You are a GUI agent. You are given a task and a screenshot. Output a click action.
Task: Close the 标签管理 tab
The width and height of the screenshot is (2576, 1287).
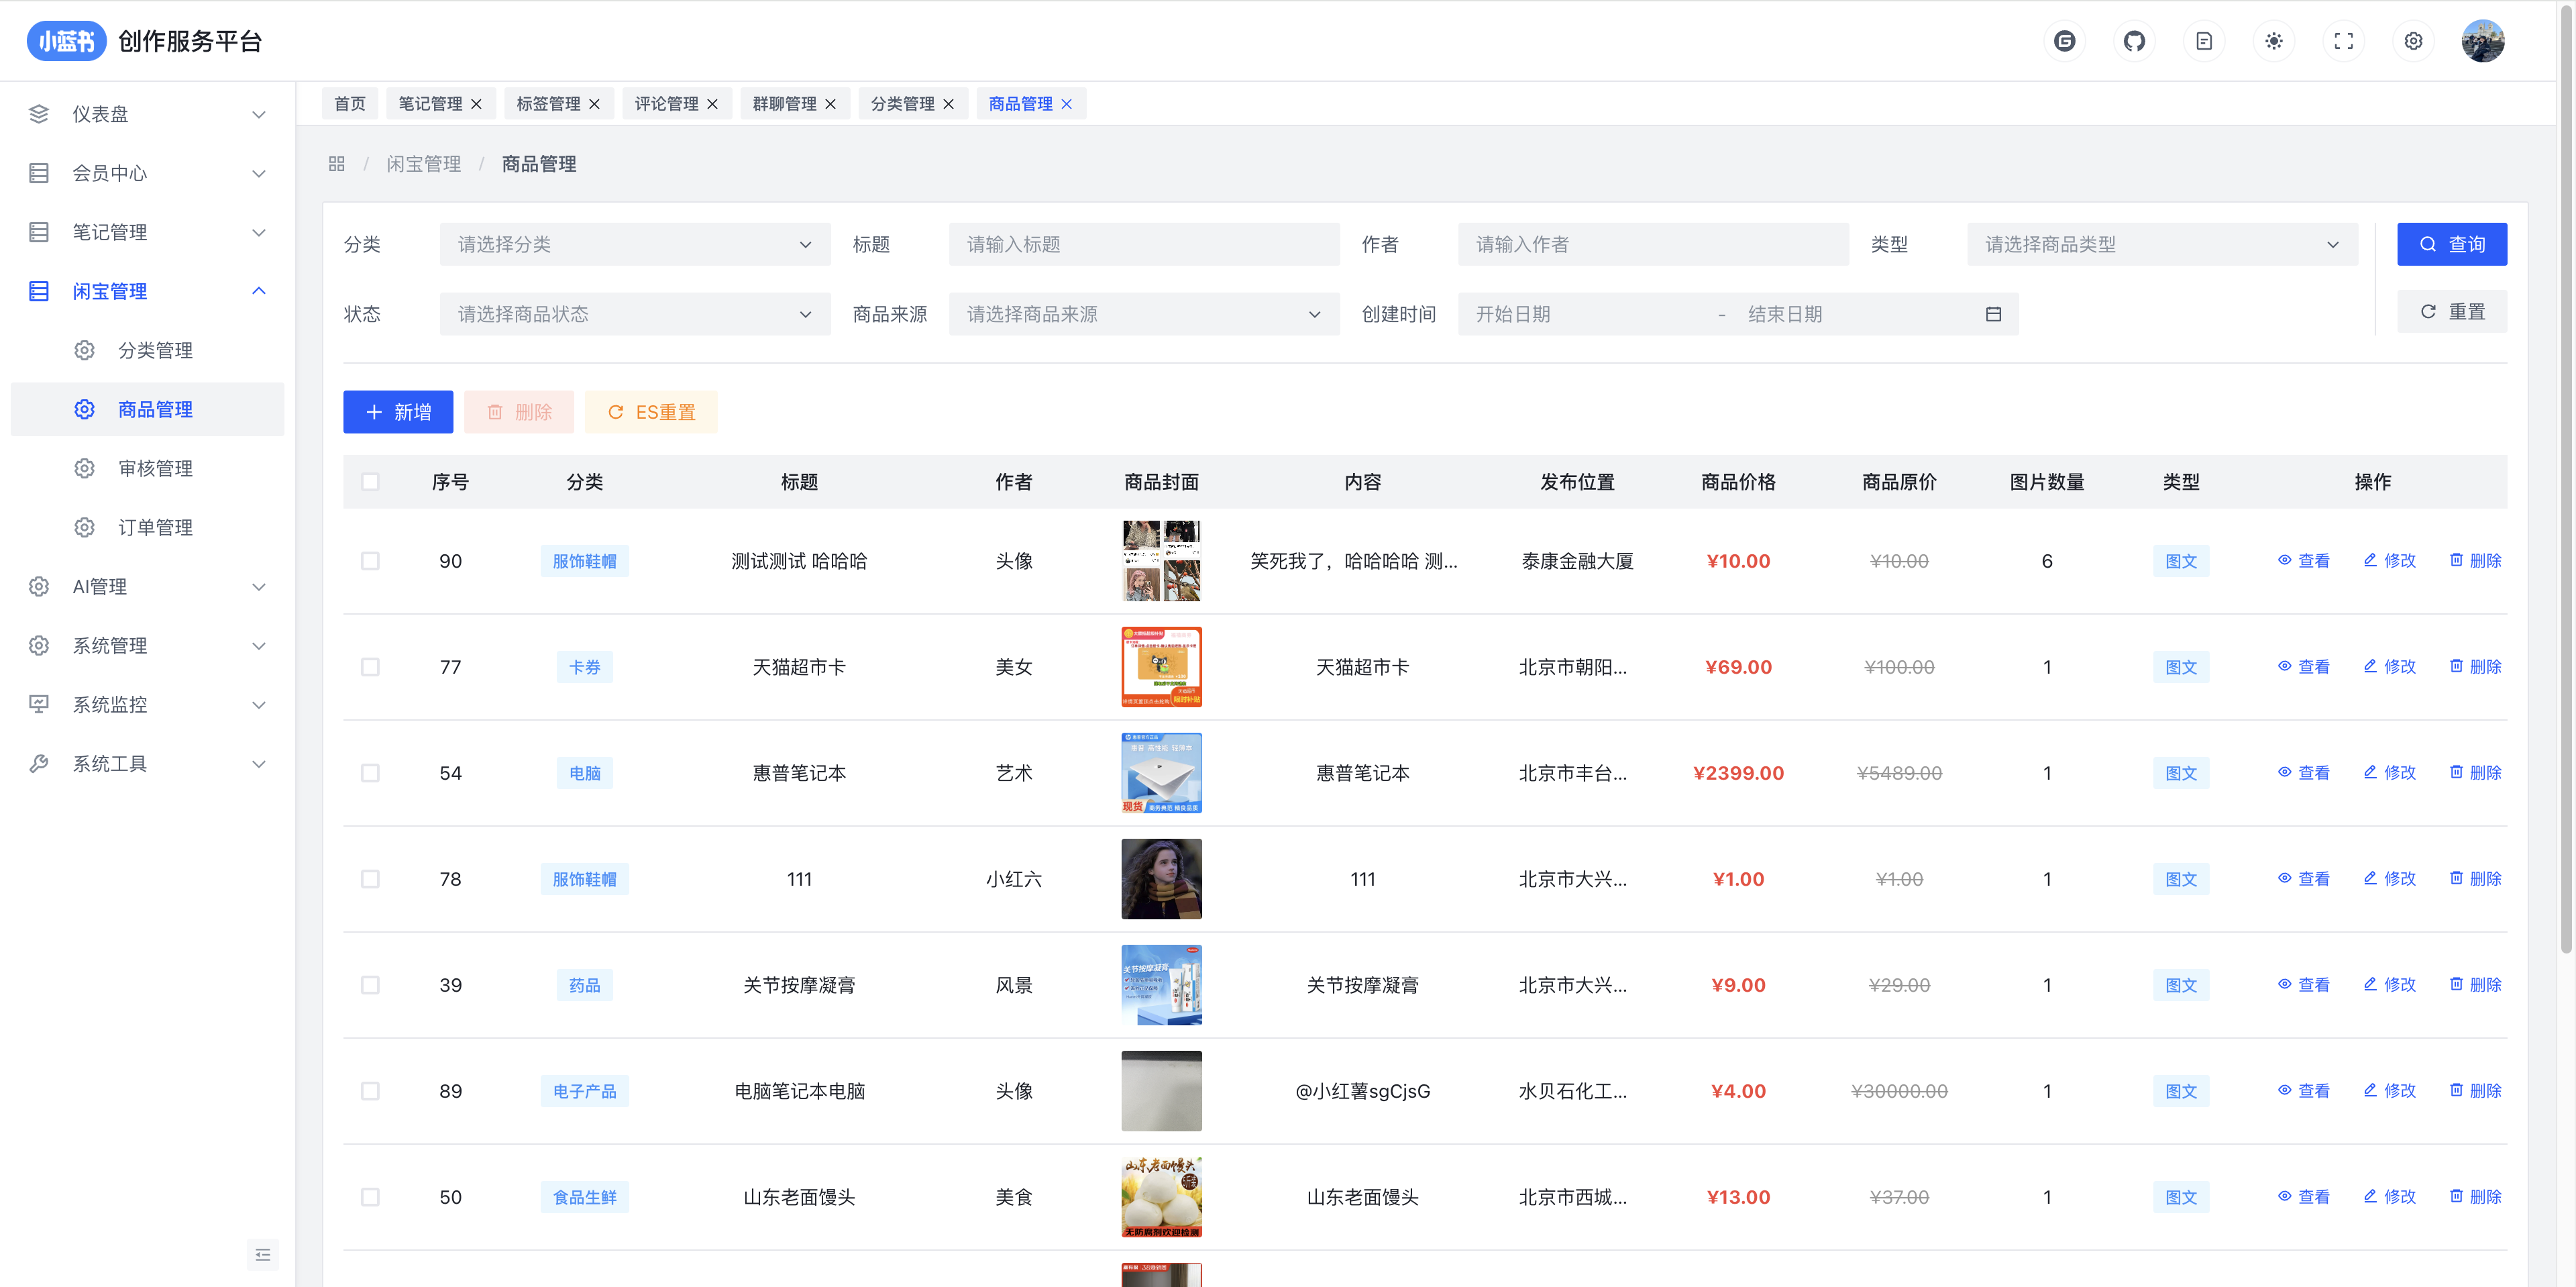[x=595, y=104]
